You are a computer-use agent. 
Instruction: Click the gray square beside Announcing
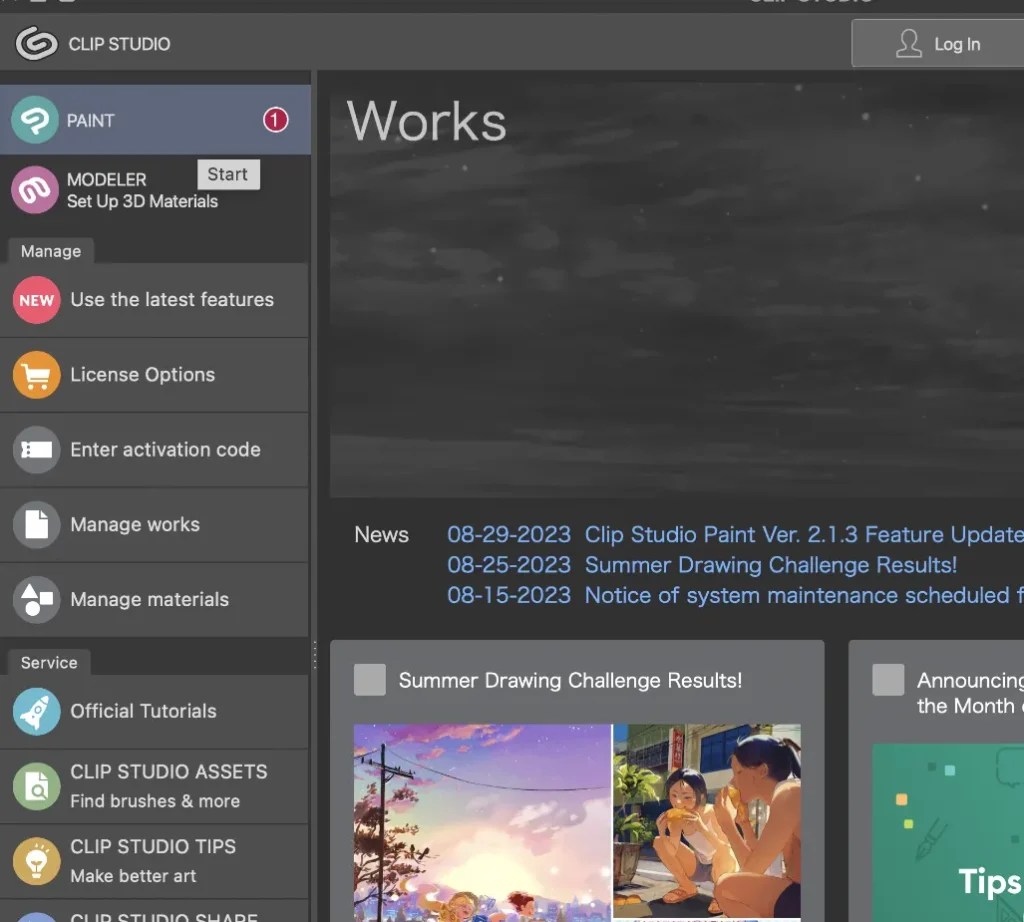coord(888,680)
